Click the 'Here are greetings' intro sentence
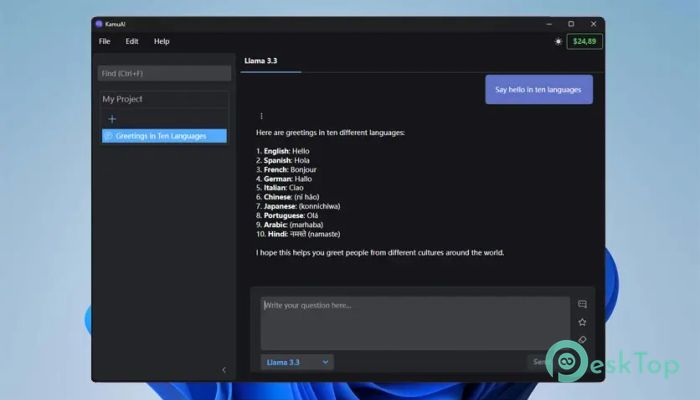Image resolution: width=700 pixels, height=400 pixels. click(330, 133)
